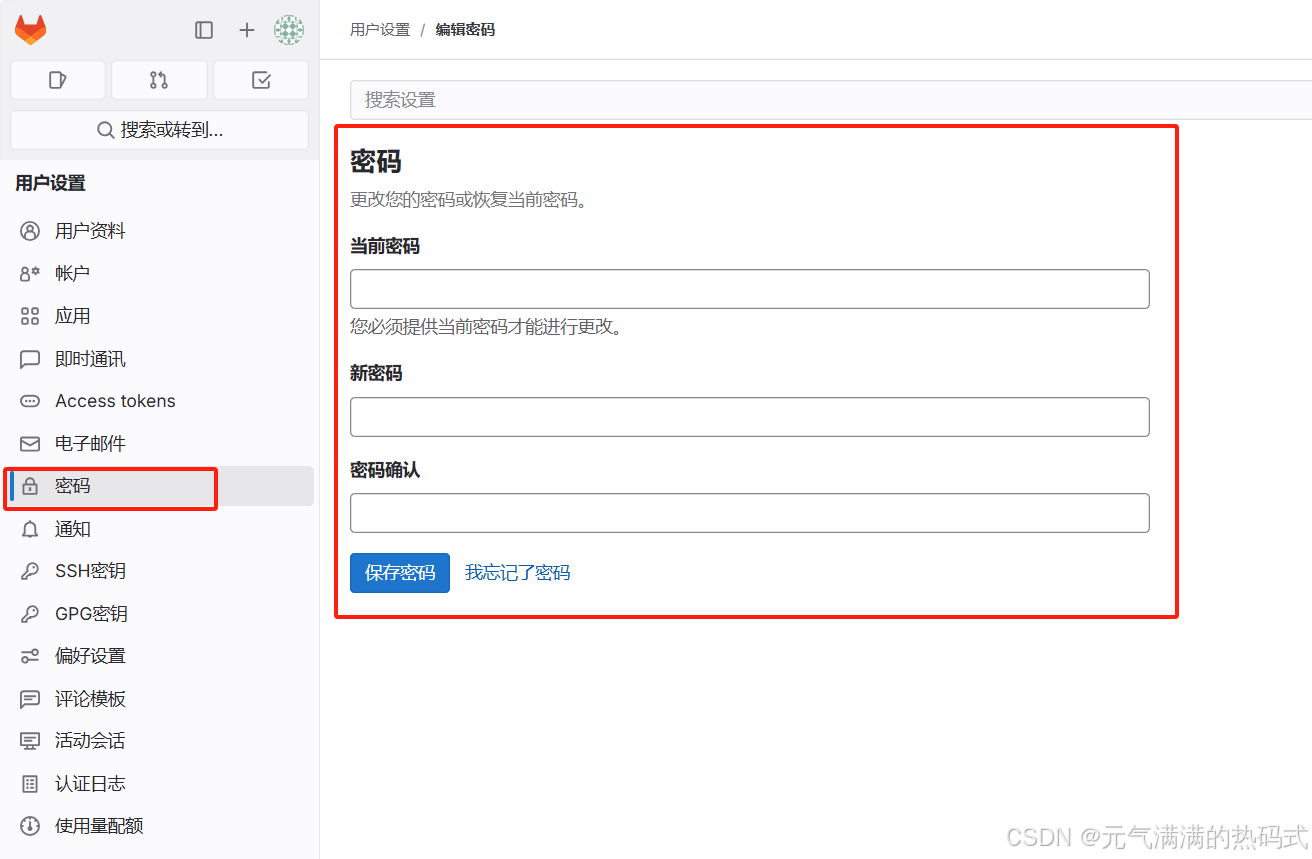Open the plus create-new menu
Screen dimensions: 1312x859
click(247, 30)
